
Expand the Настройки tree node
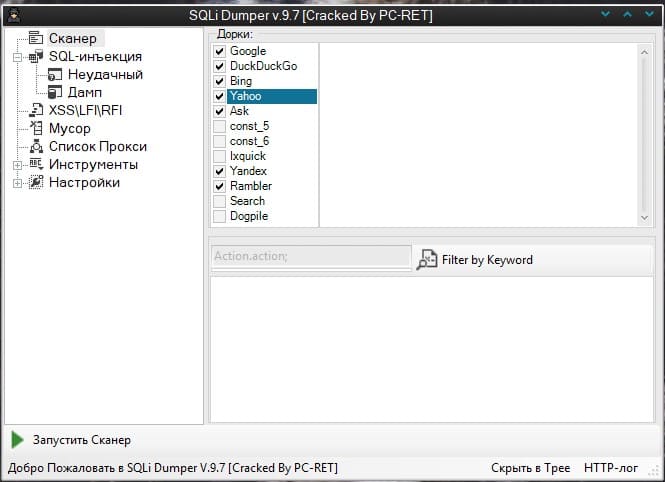[x=17, y=183]
